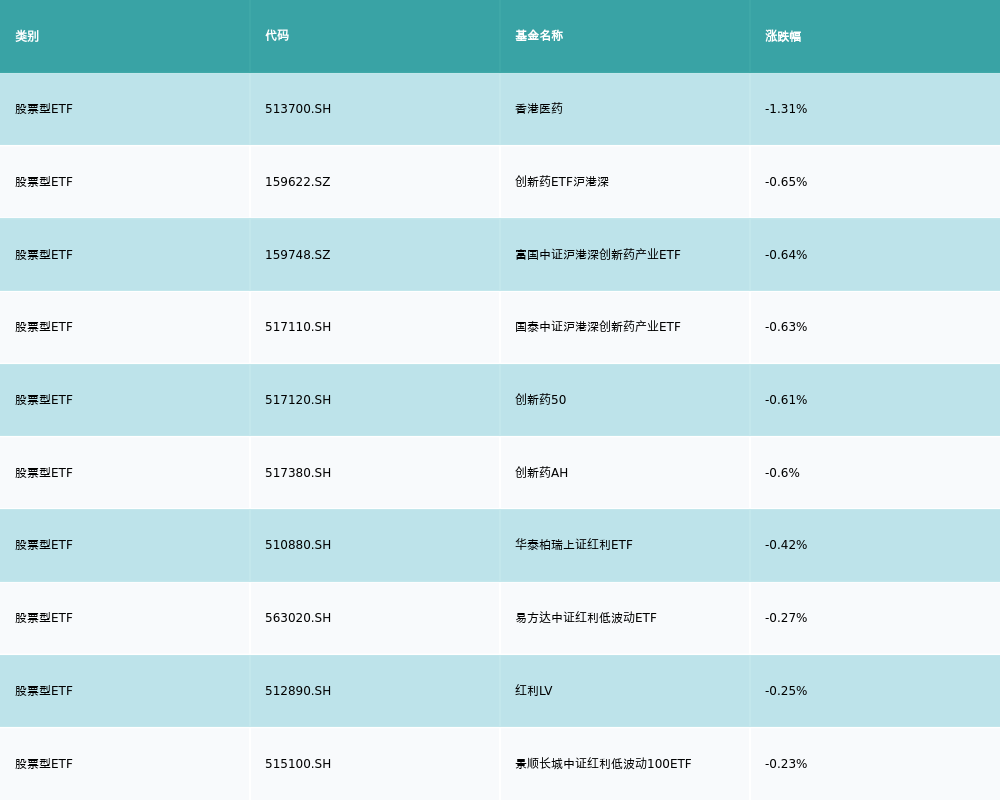This screenshot has width=1000, height=800.
Task: Click 股票型ETF in the 512890.SH row
Action: 44,691
